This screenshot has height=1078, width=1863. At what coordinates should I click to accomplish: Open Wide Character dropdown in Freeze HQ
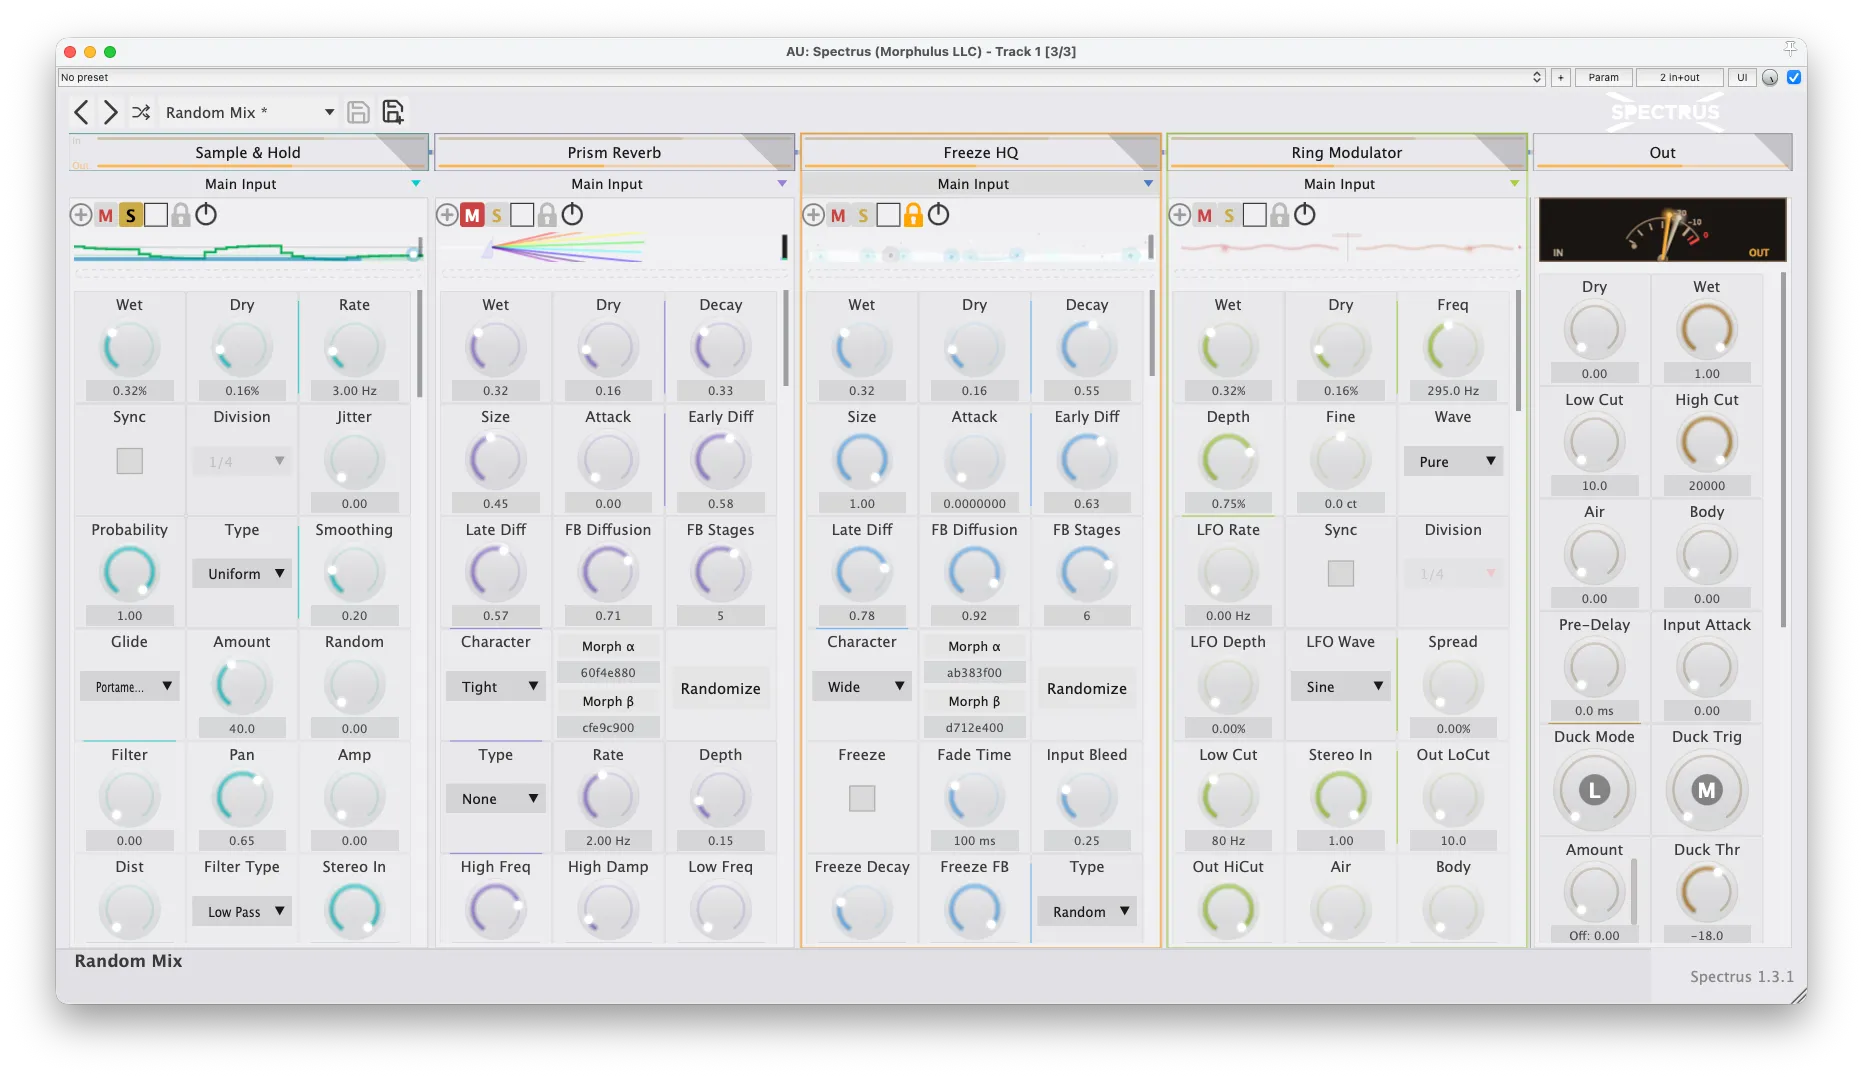pyautogui.click(x=862, y=687)
